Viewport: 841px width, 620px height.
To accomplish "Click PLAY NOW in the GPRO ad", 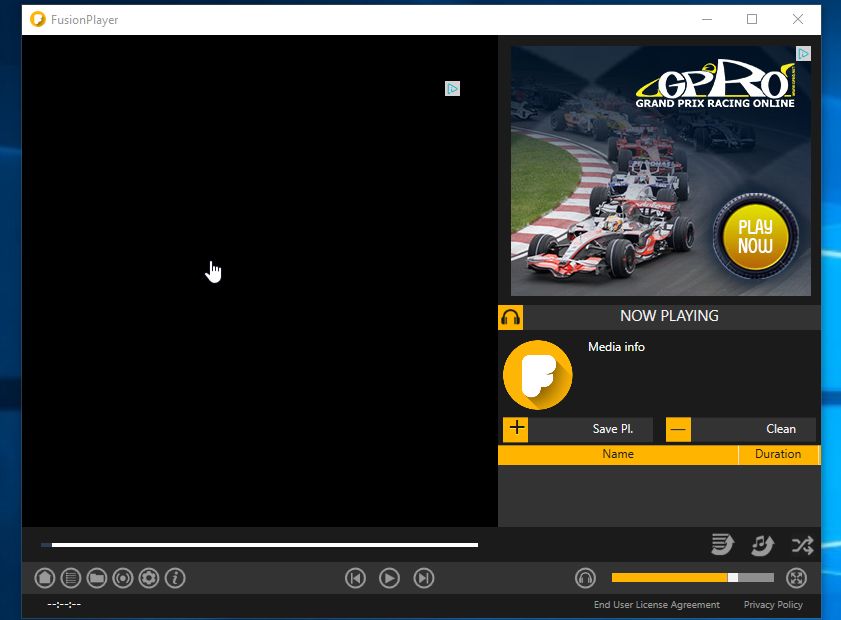I will tap(755, 236).
